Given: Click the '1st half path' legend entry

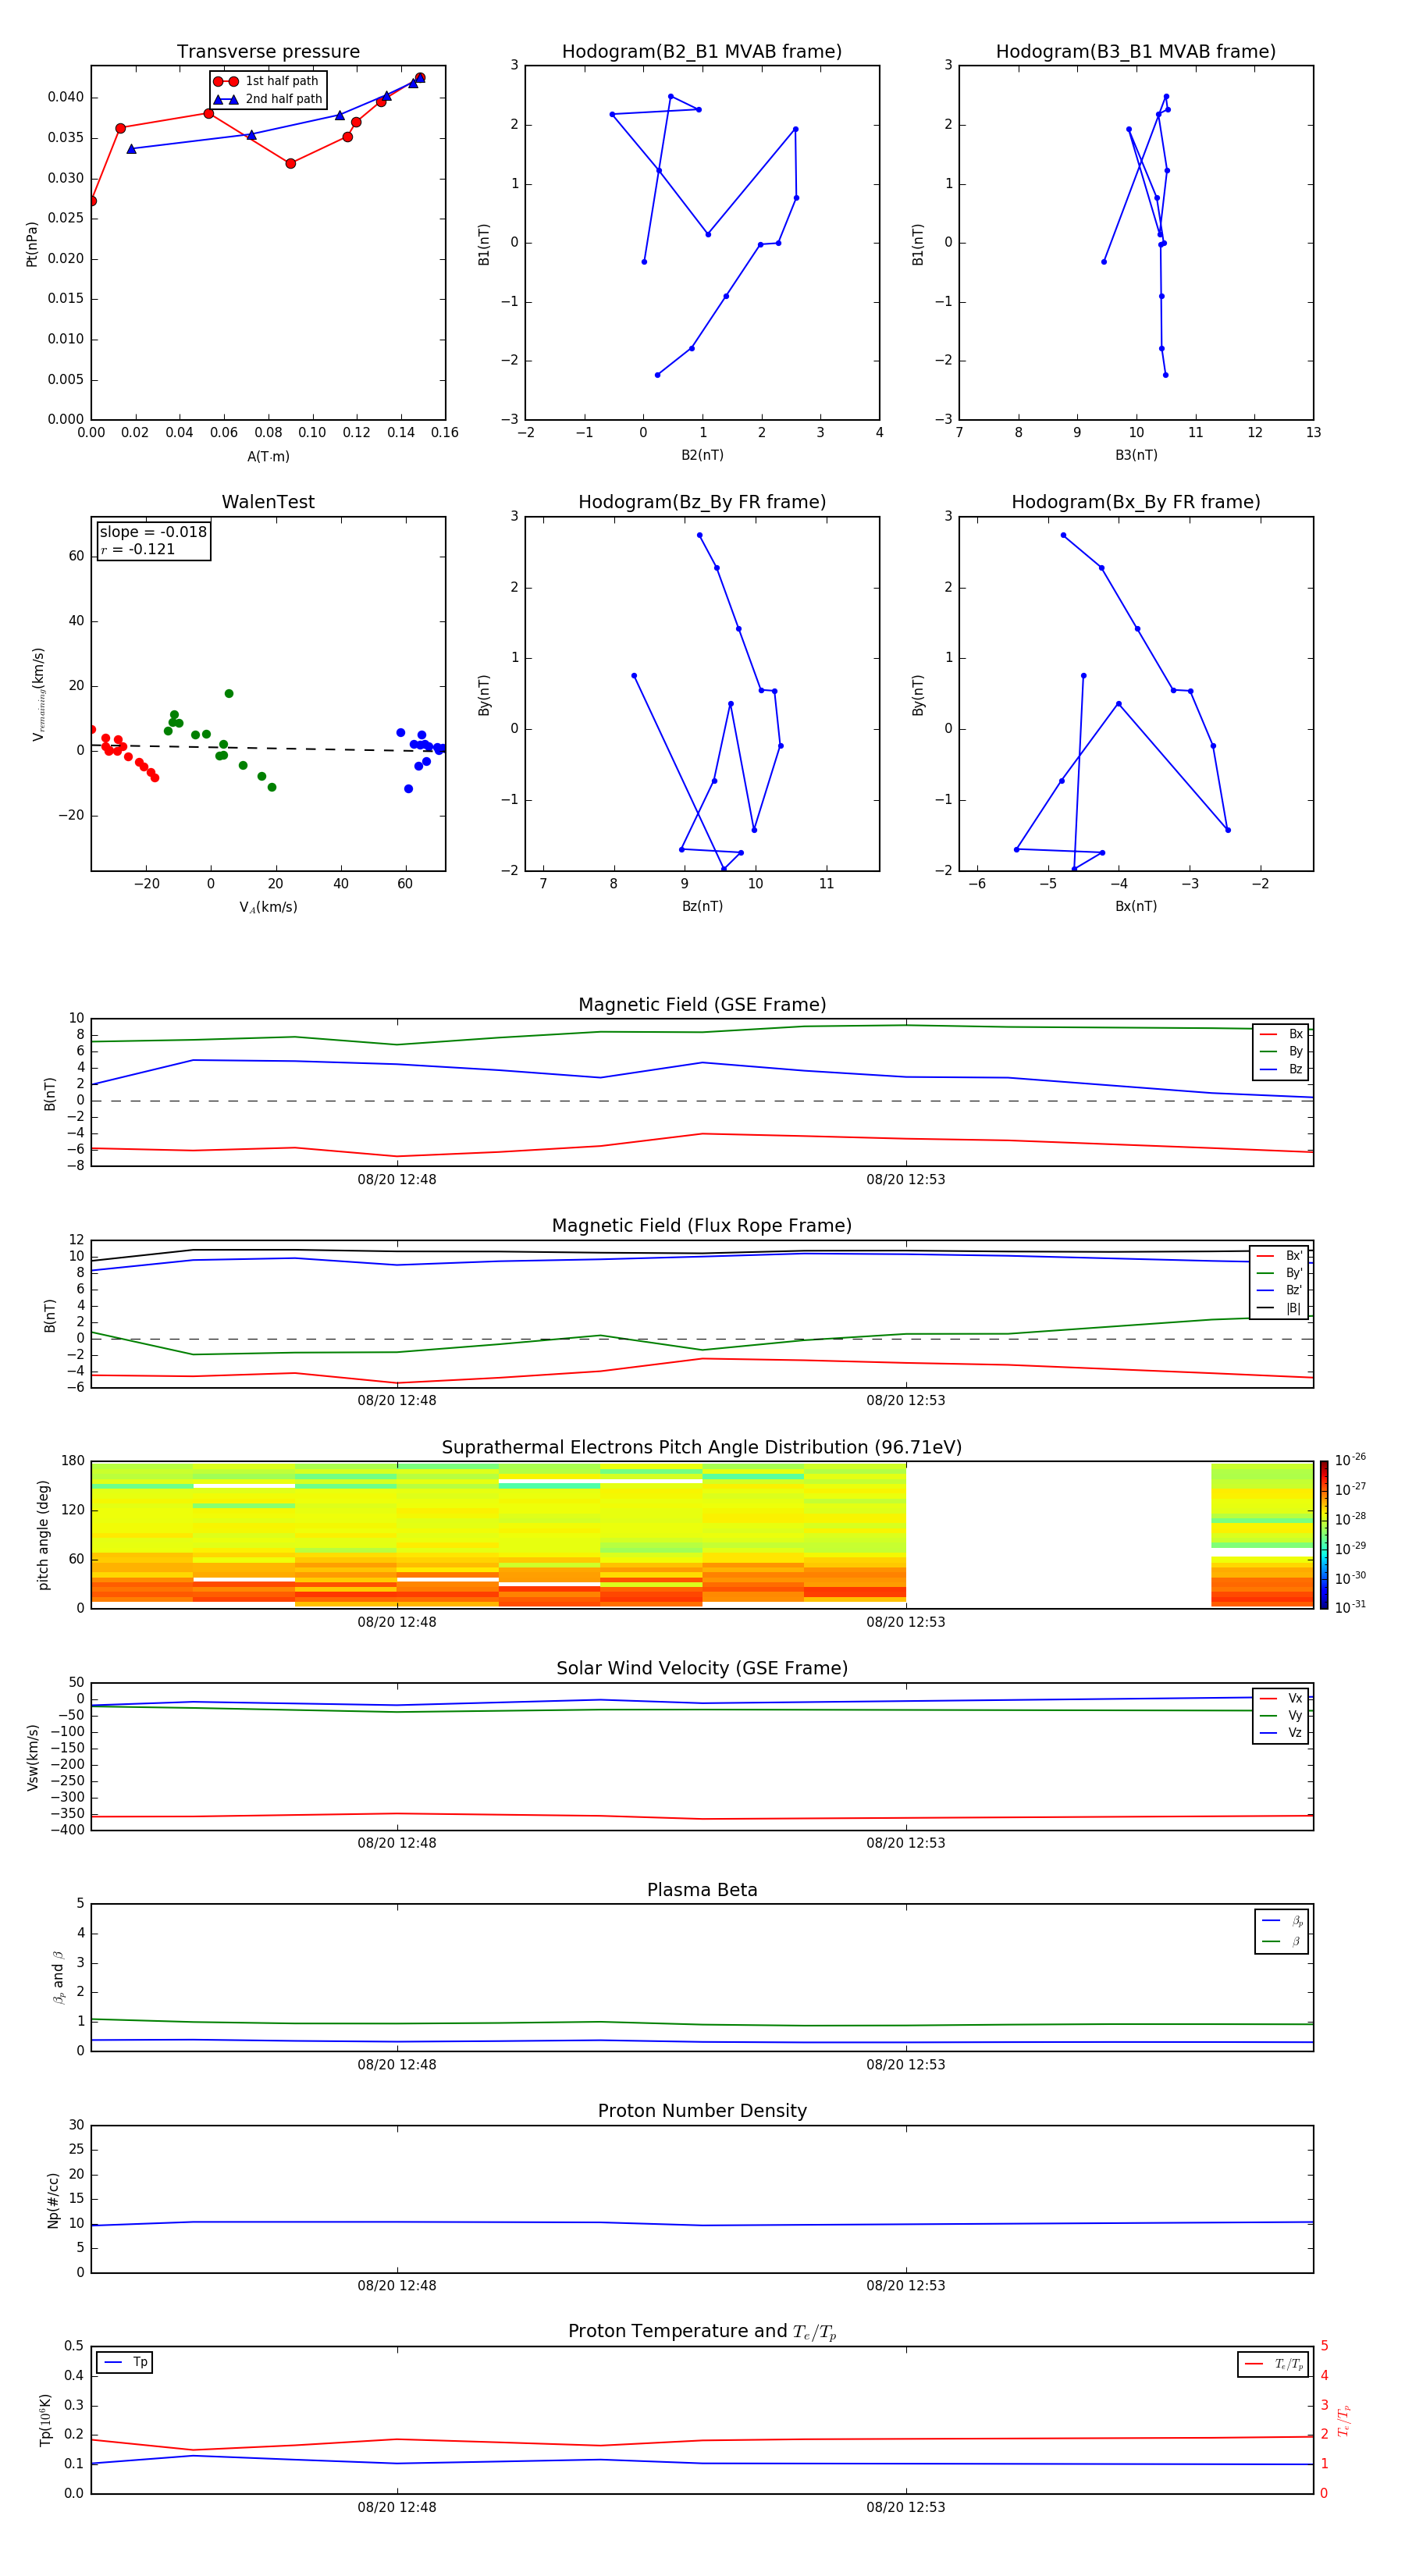Looking at the screenshot, I should coord(266,81).
